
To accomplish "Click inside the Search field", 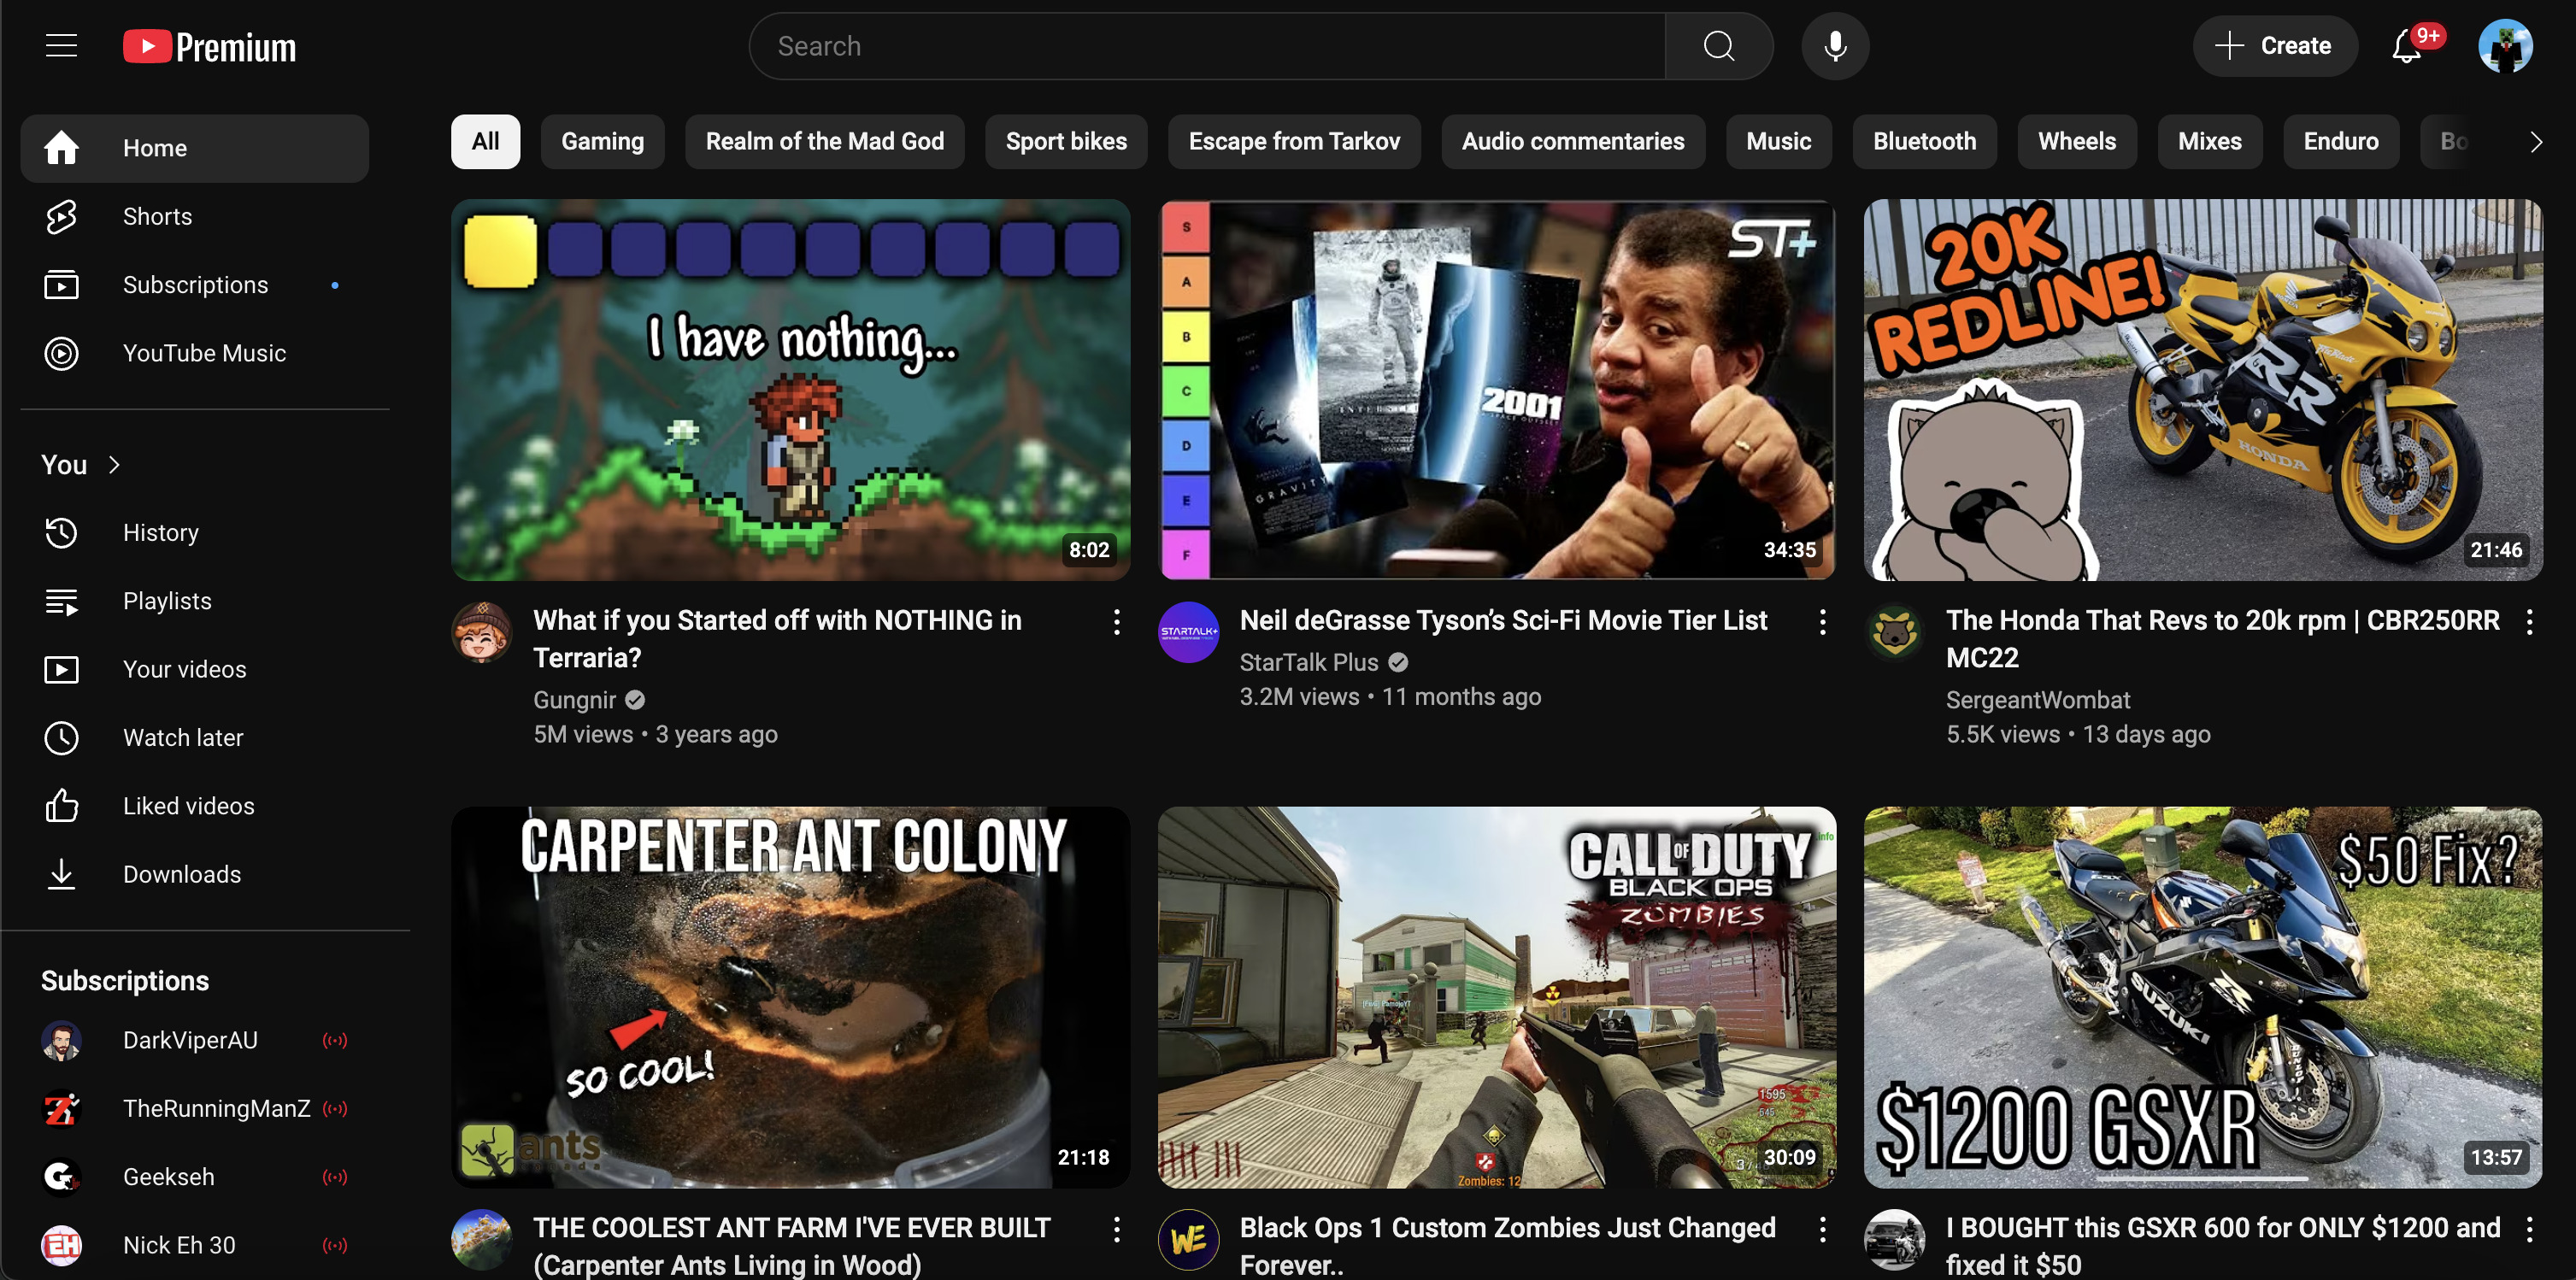I will 1207,46.
